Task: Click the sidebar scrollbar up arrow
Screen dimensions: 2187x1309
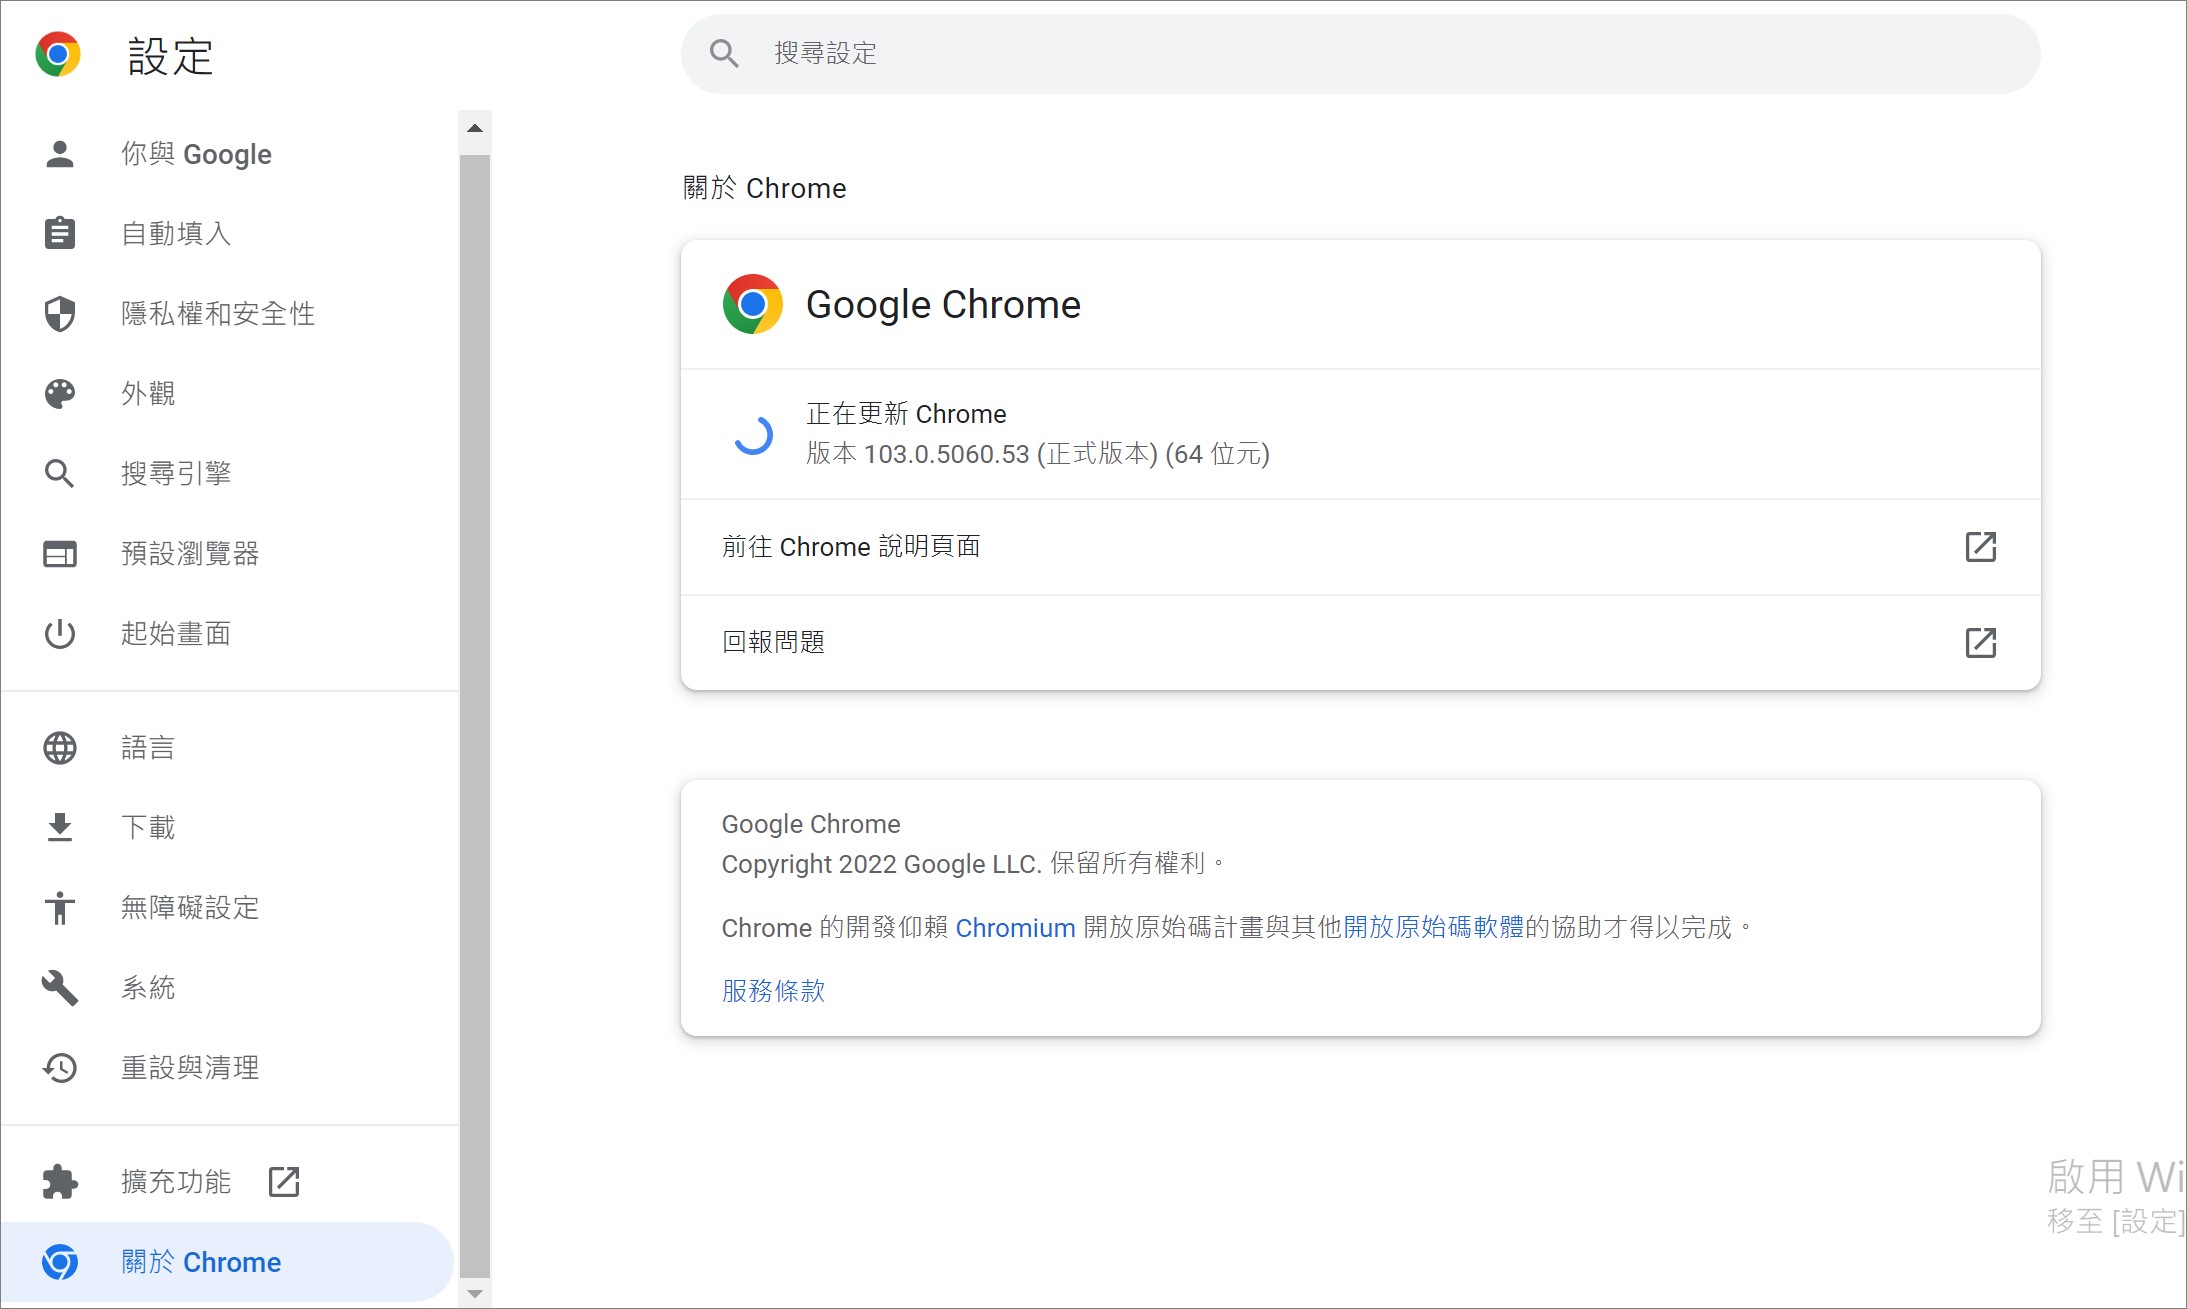Action: [475, 128]
